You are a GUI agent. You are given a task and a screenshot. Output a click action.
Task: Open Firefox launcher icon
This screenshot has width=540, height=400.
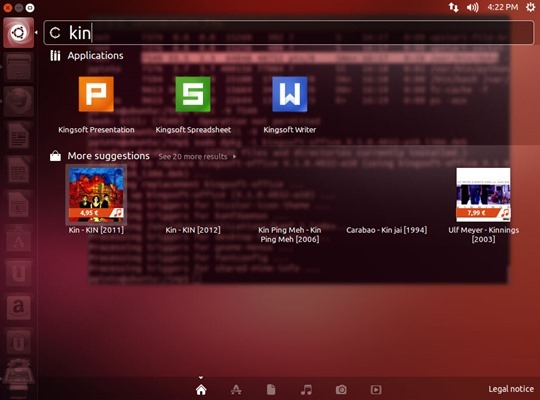pos(19,101)
